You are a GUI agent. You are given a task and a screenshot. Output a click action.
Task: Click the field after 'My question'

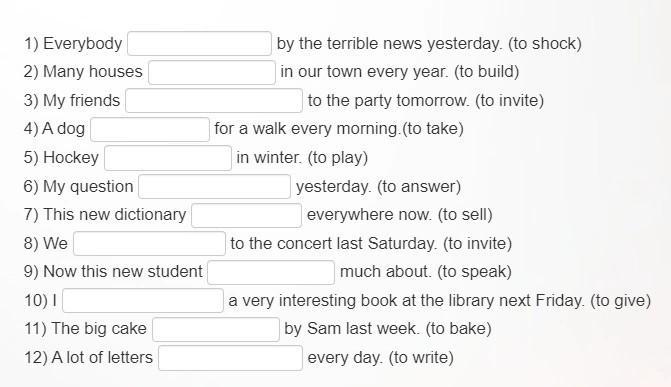[214, 187]
